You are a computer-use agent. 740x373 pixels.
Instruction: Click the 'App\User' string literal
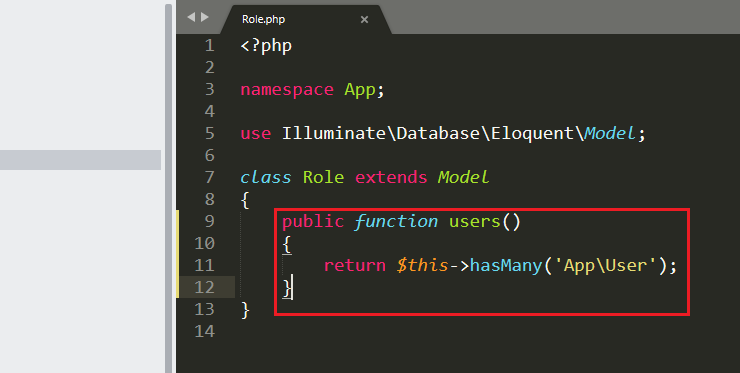click(x=605, y=265)
